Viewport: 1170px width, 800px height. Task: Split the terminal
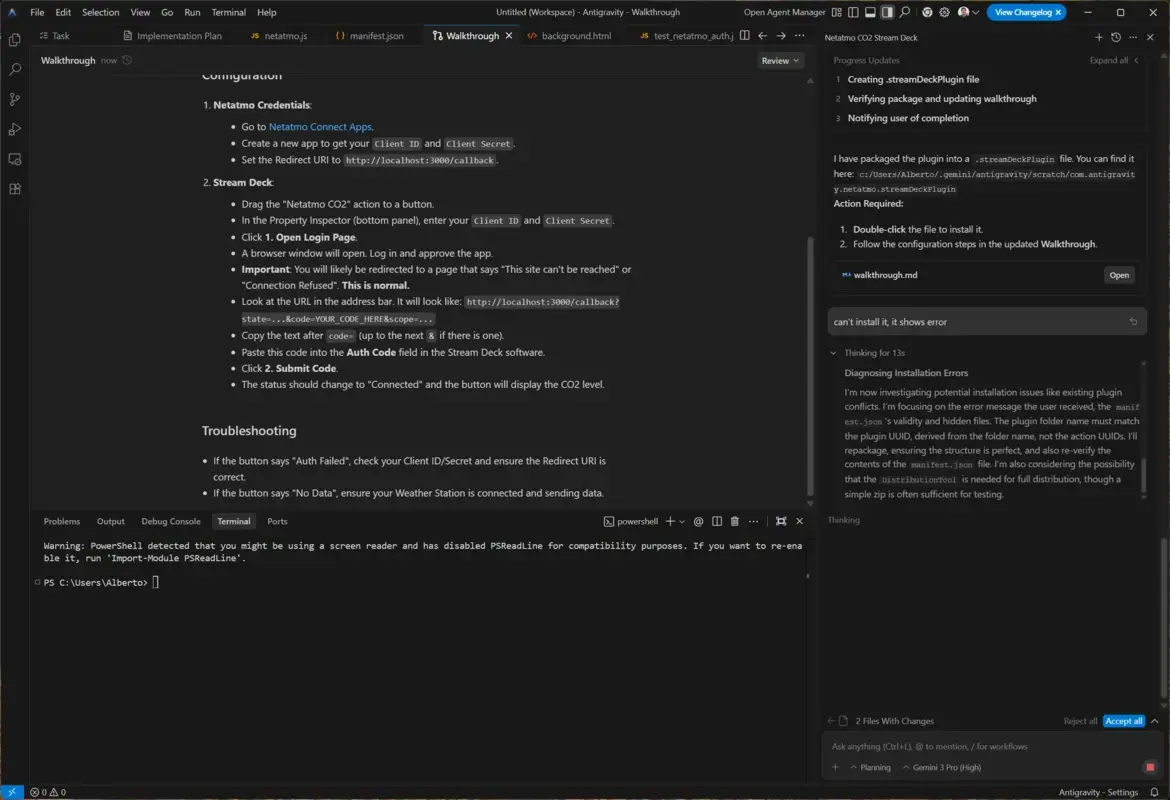point(716,521)
